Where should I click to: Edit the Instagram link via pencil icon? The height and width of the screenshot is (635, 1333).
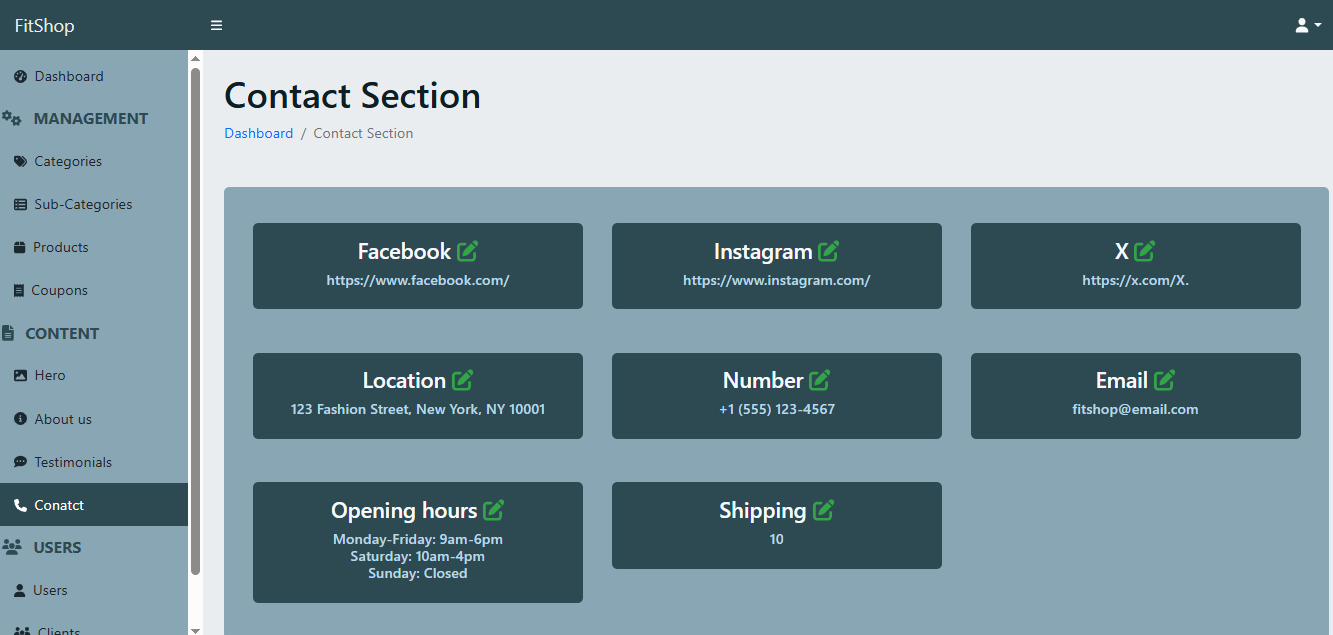point(828,251)
